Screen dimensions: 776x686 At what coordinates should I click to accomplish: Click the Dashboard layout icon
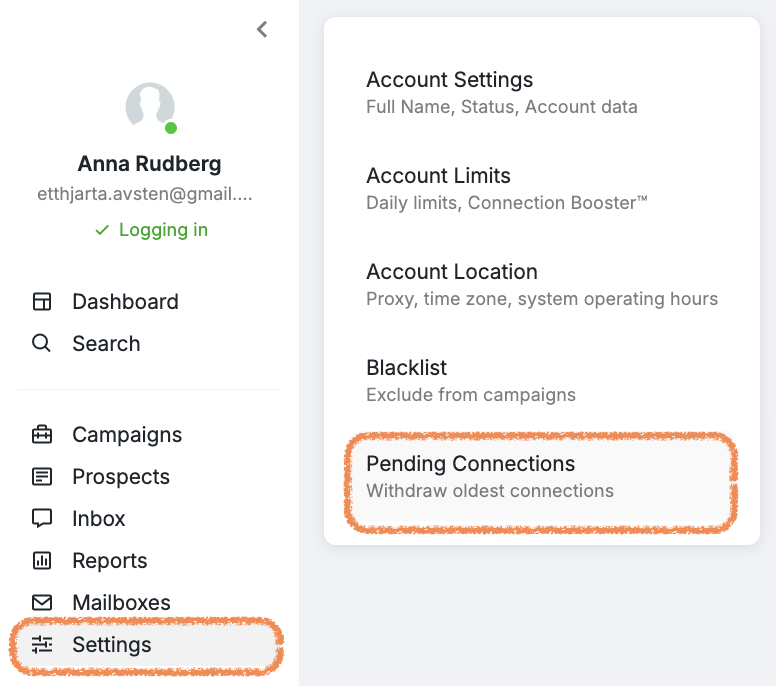tap(42, 302)
